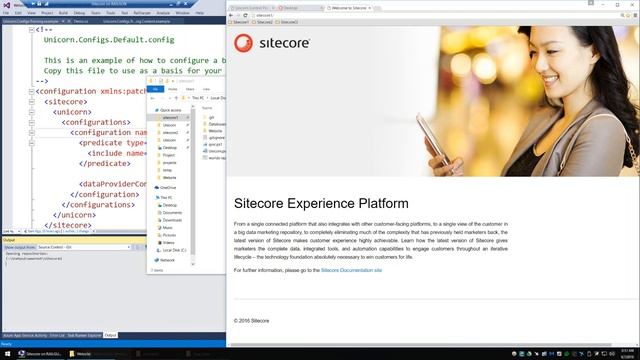Open the File menu in Visual Studio

pyautogui.click(x=6, y=13)
